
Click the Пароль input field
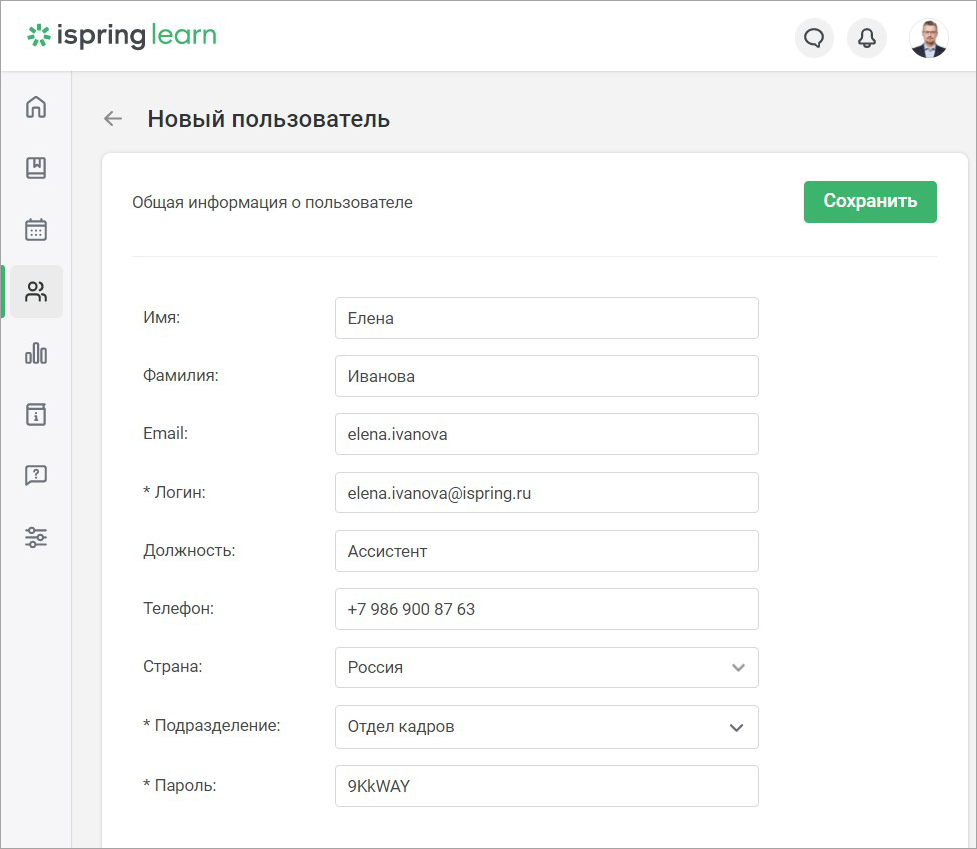546,786
